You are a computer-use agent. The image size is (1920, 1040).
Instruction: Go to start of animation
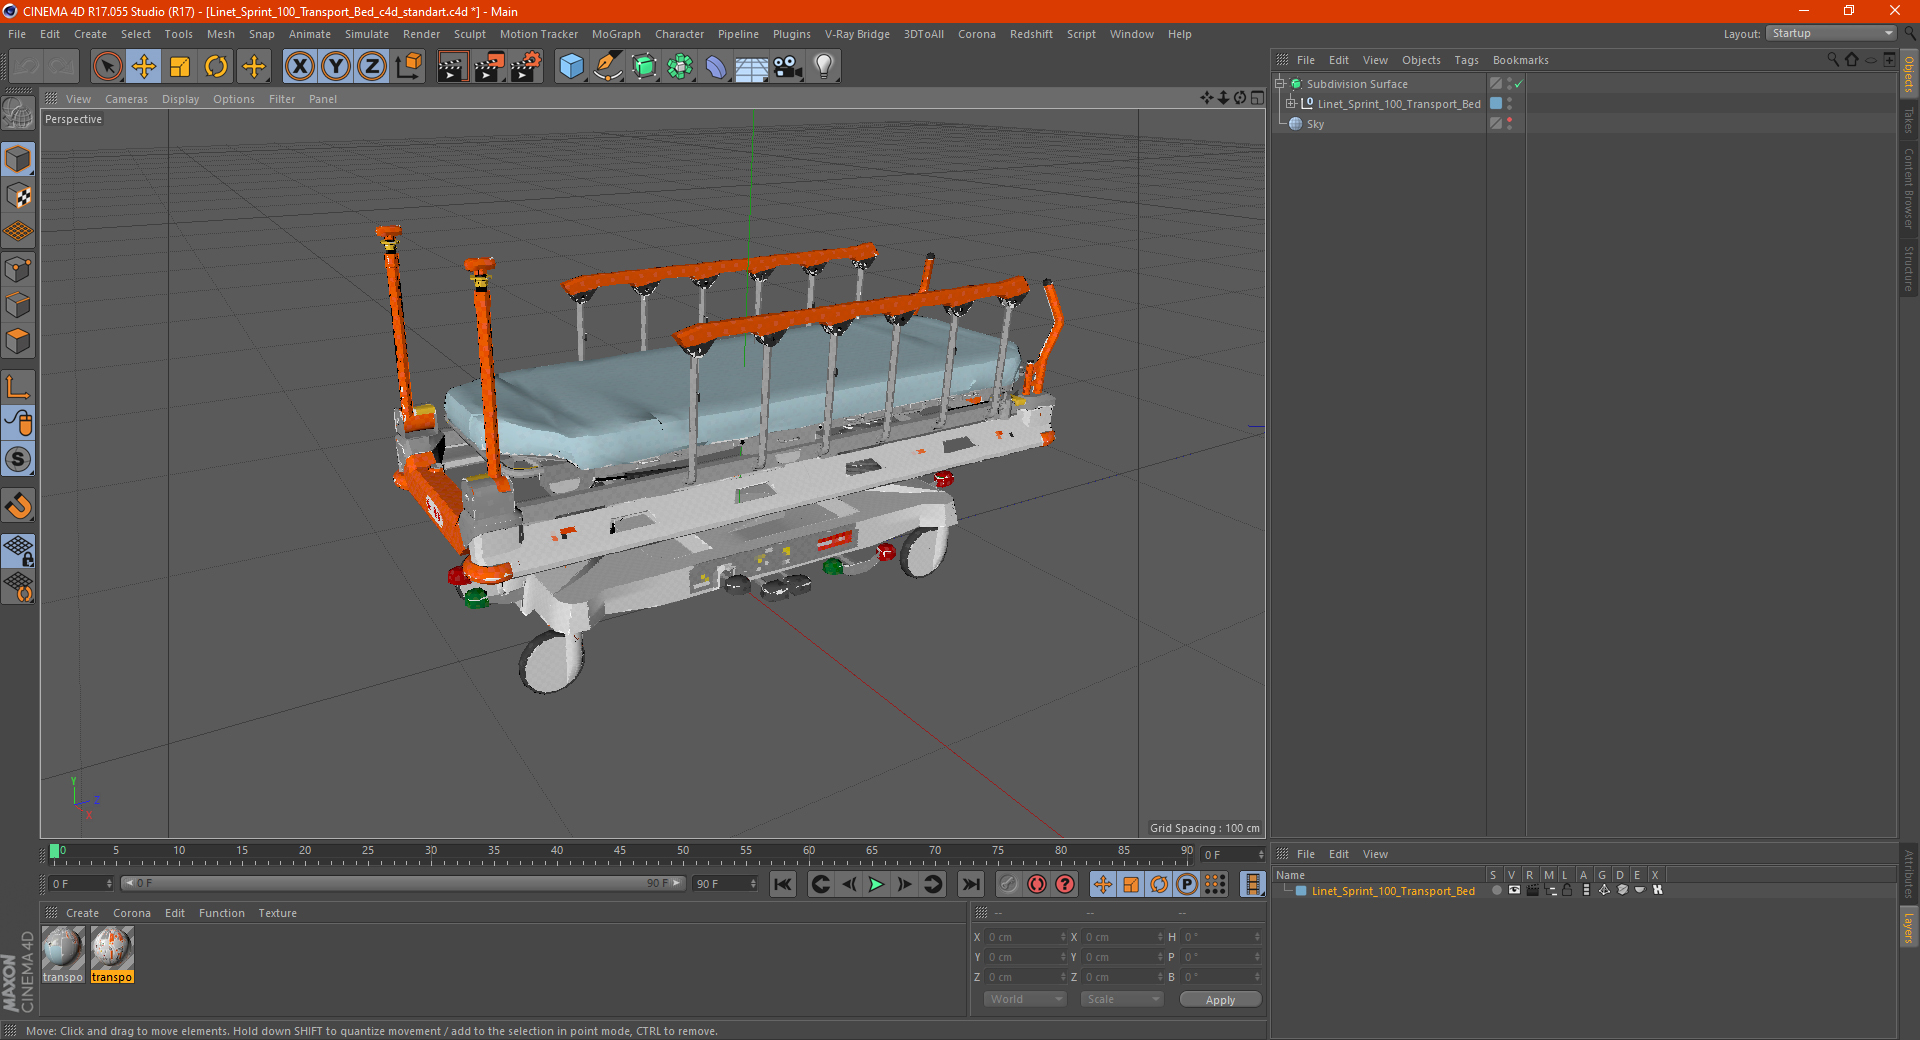(783, 884)
